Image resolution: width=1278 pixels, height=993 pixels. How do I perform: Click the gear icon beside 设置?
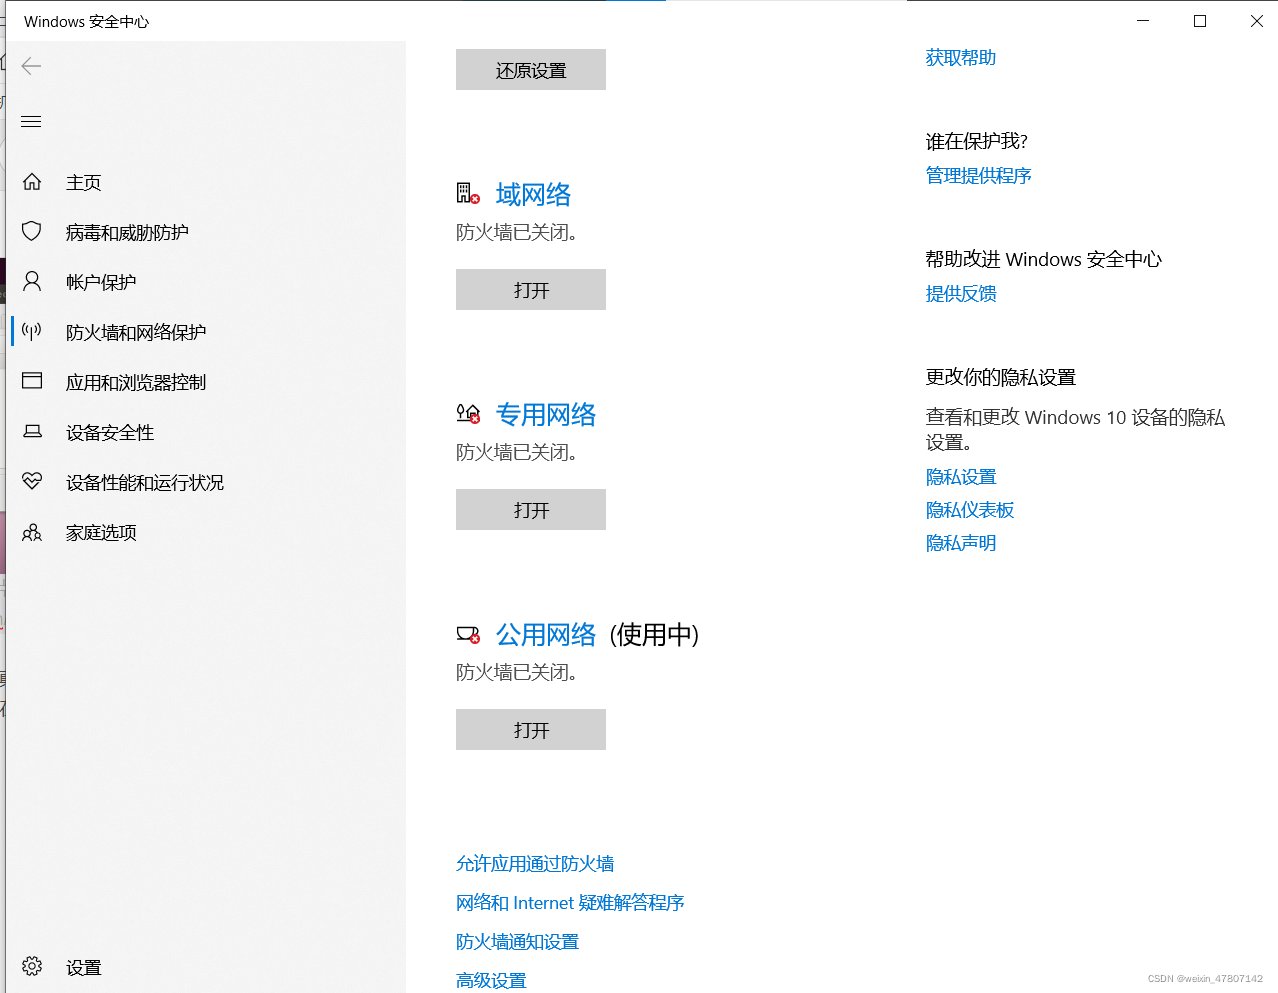point(32,967)
